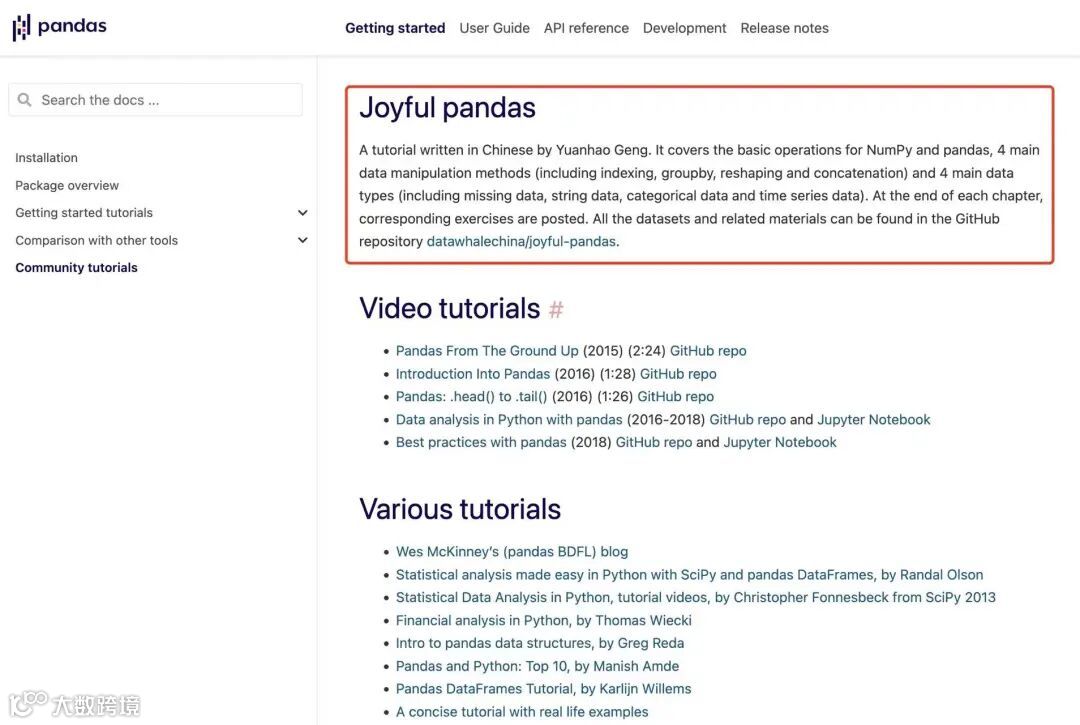The height and width of the screenshot is (725, 1080).
Task: Open A concise tutorial with real life examples
Action: tap(522, 712)
